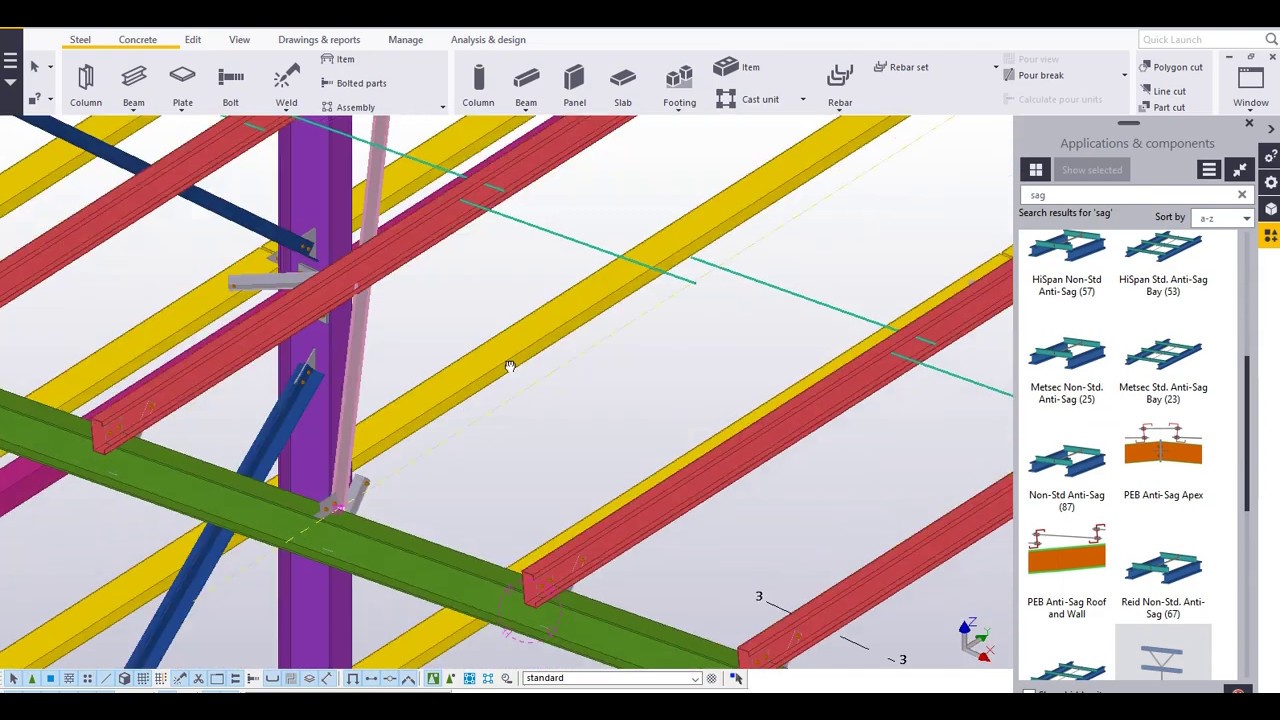Open the cube side pane icon
The height and width of the screenshot is (720, 1280).
coord(1271,209)
